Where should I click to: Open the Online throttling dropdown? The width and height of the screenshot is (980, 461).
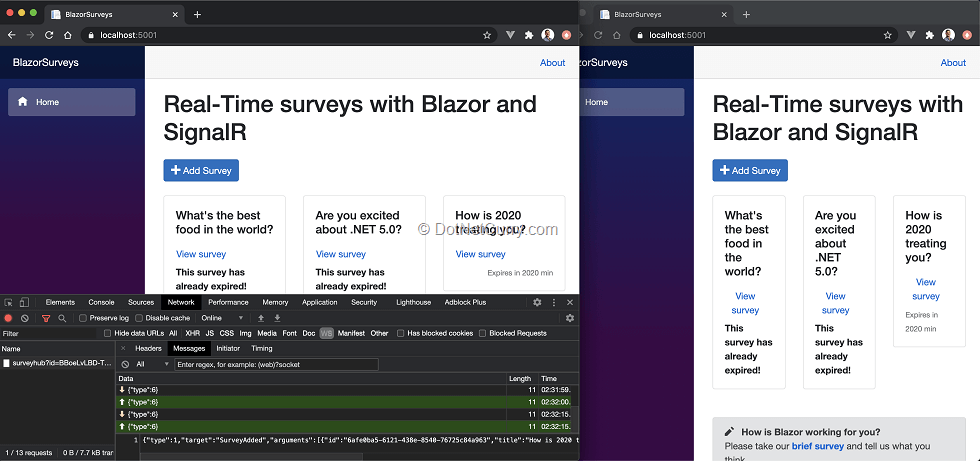[223, 318]
